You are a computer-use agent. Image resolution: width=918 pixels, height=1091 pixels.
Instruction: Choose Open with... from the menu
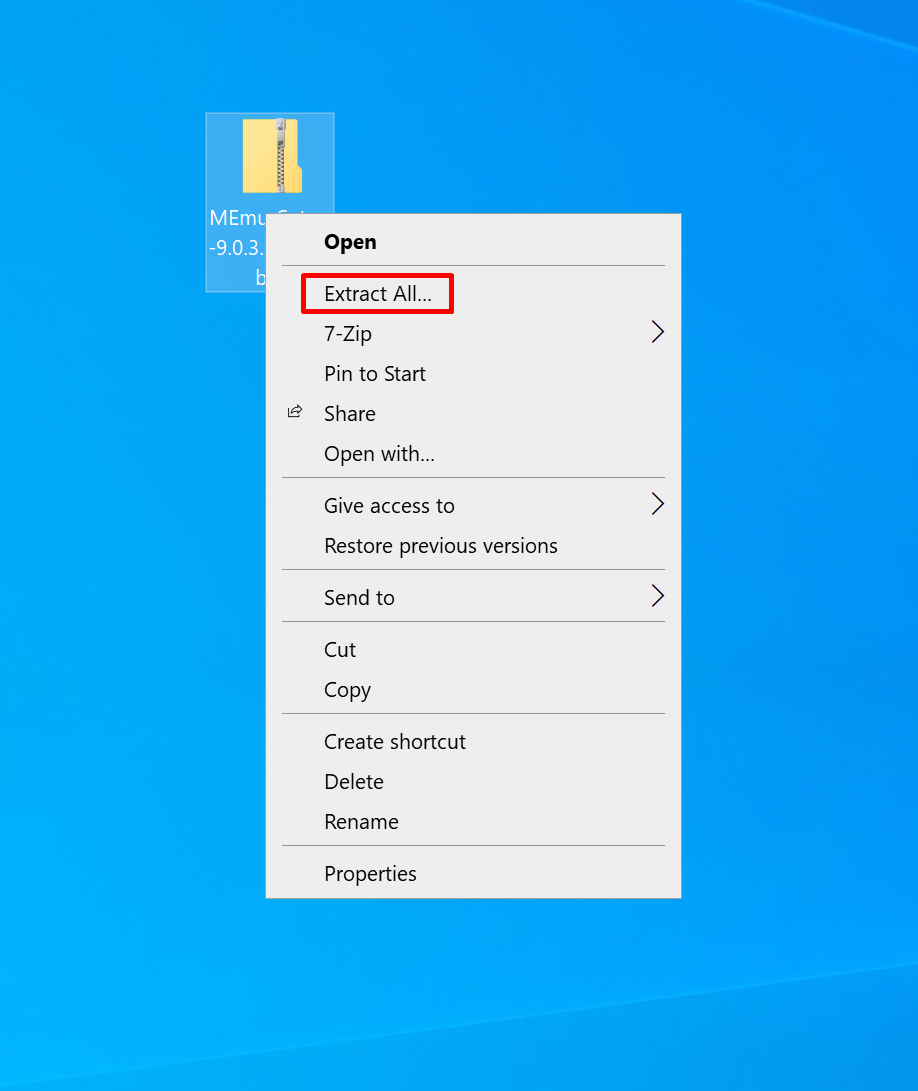(379, 454)
